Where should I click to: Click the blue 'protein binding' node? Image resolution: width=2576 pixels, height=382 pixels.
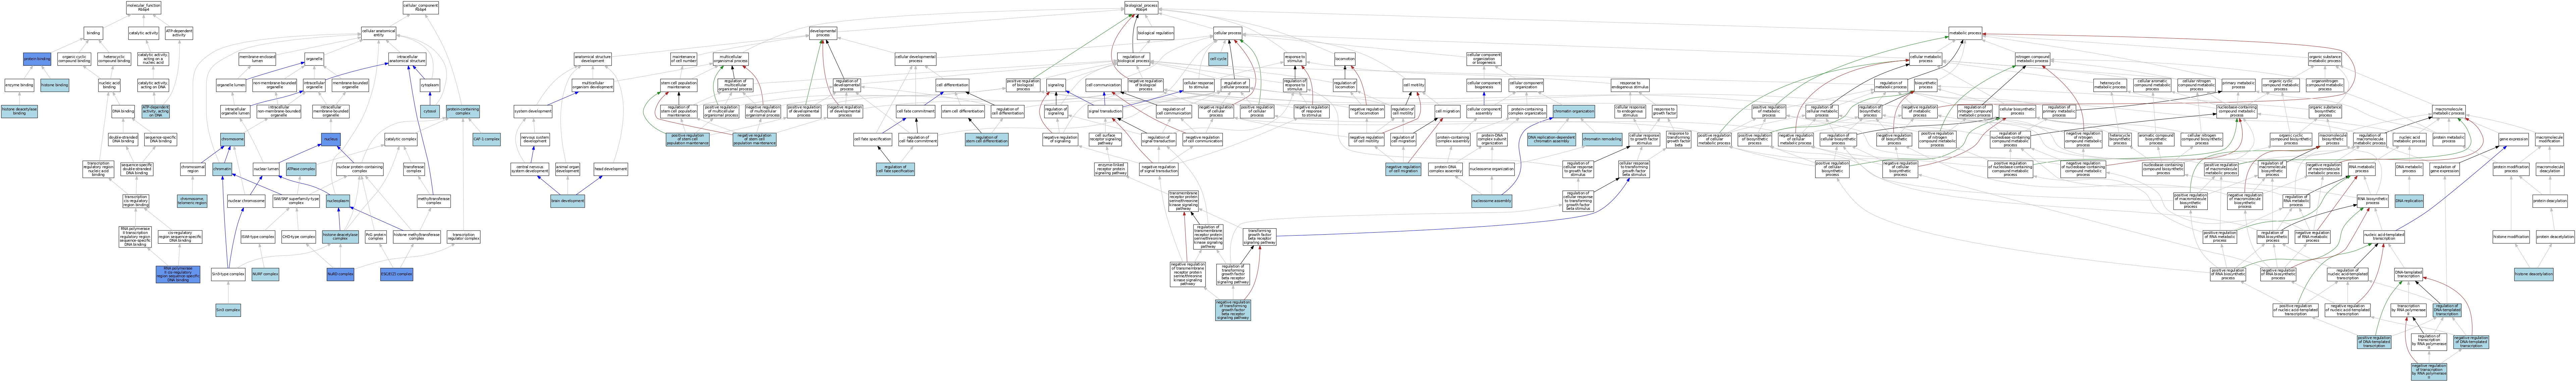click(x=37, y=59)
